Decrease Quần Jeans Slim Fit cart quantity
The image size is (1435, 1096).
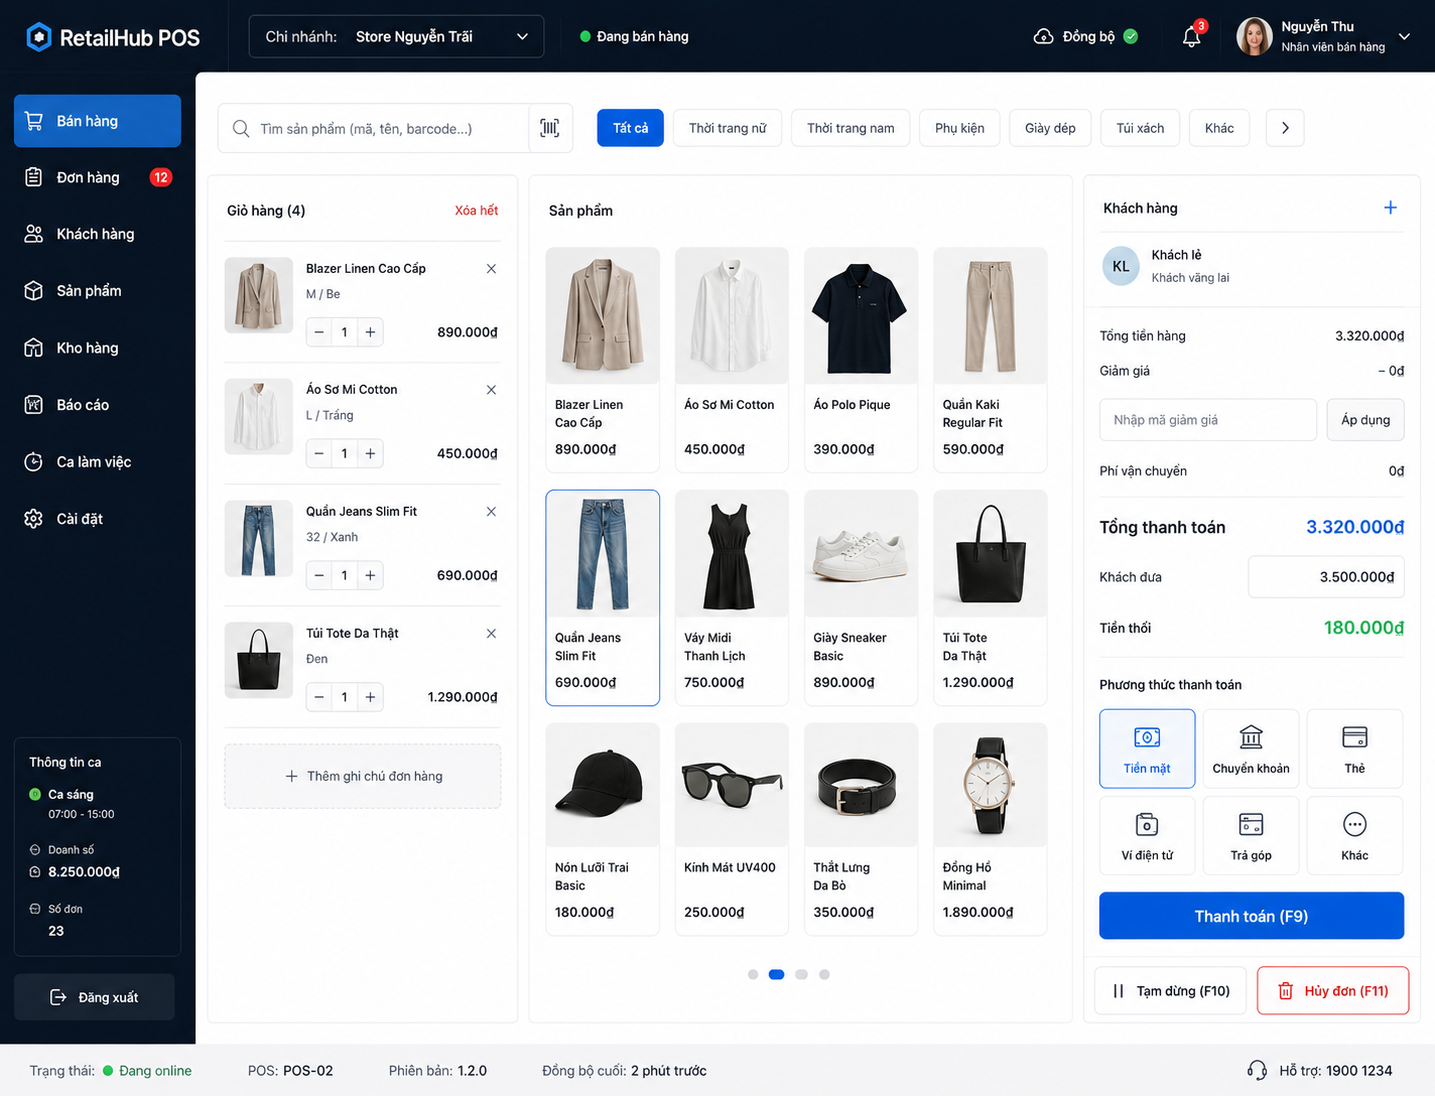pos(319,575)
